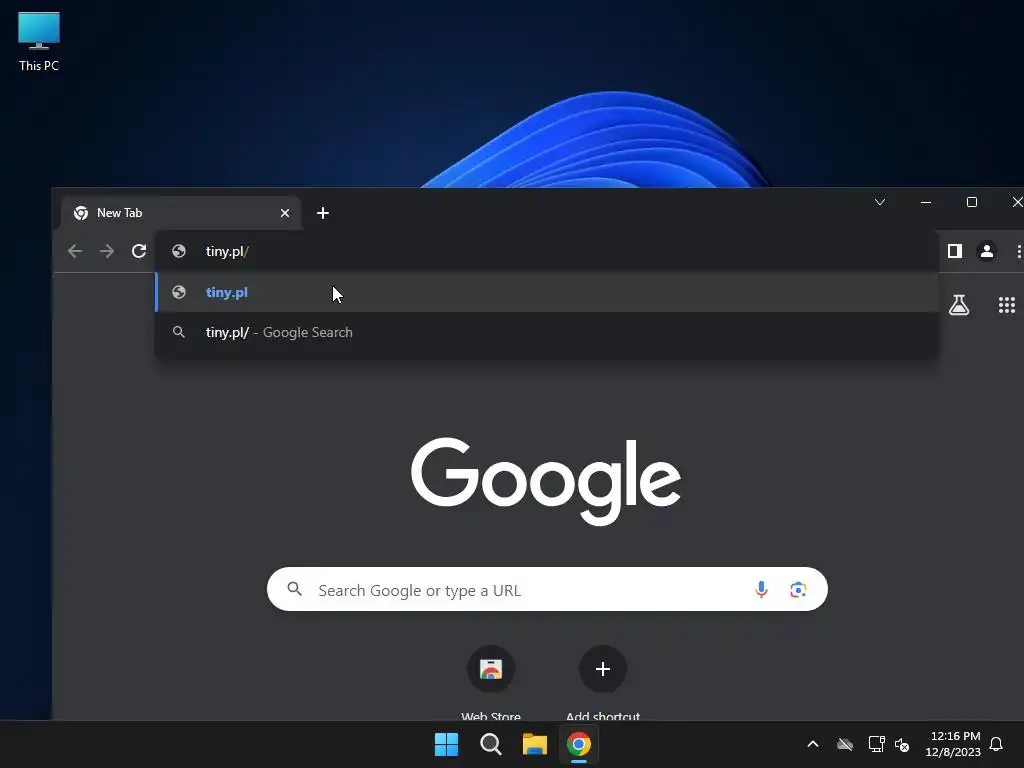Open the Windows Start menu
The height and width of the screenshot is (768, 1024).
pos(447,744)
